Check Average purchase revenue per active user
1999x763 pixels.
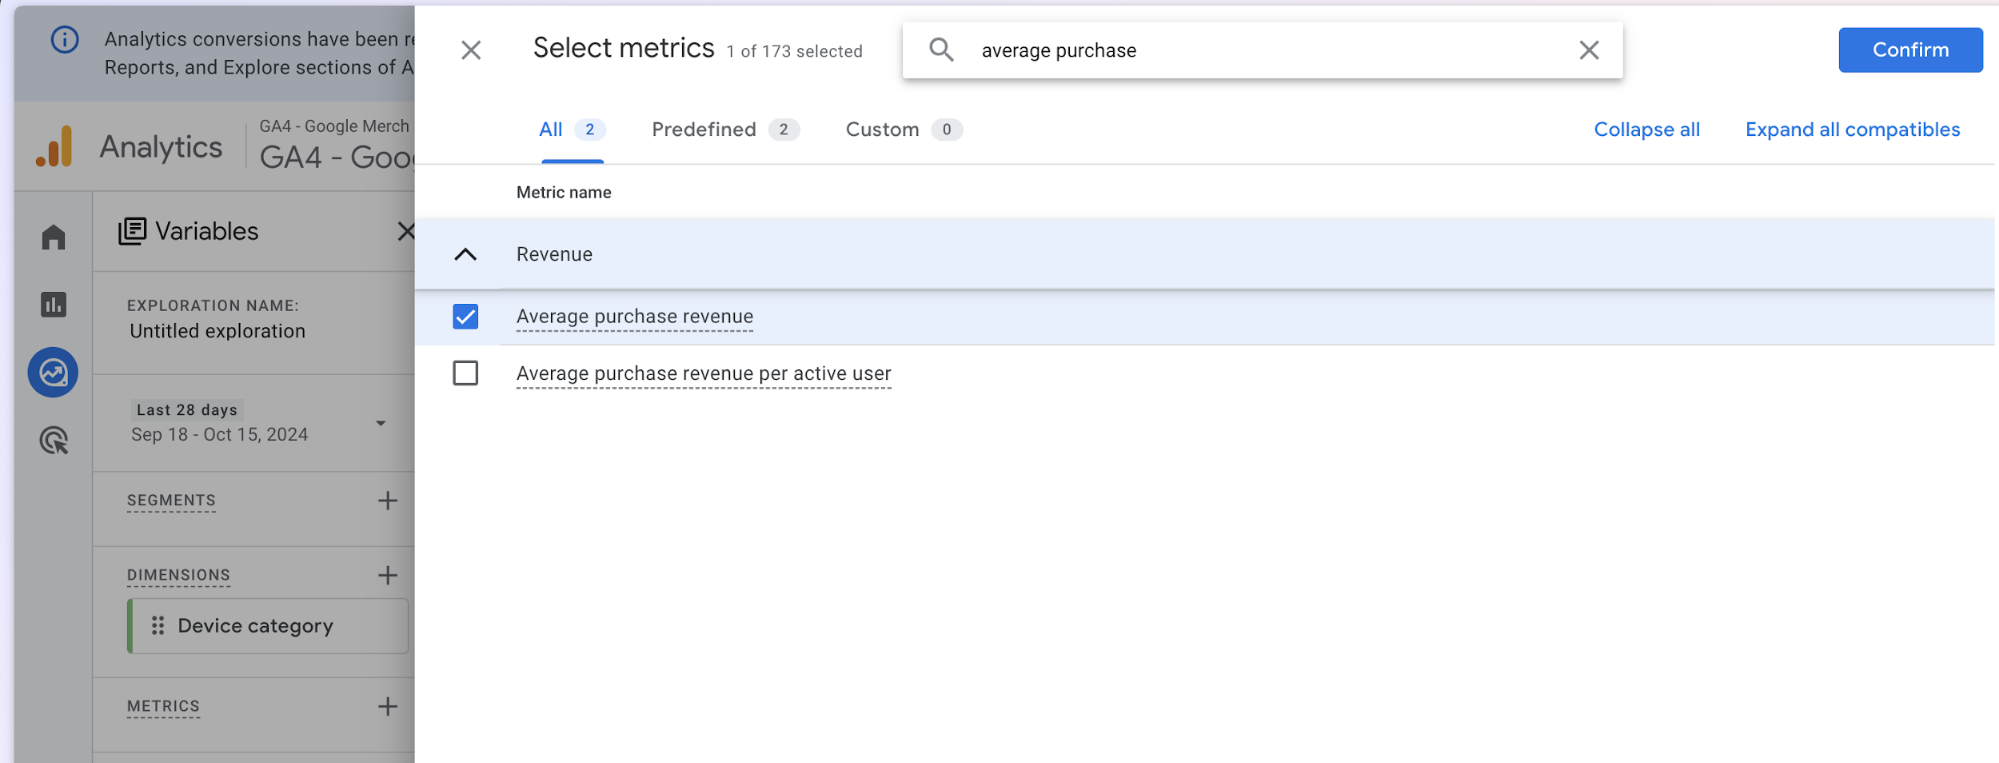(465, 373)
